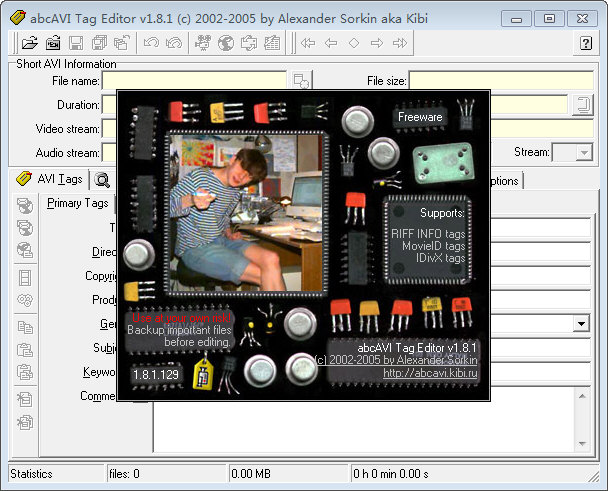This screenshot has width=608, height=491.
Task: Minimize the abcAVI Tag Editor window
Action: point(516,18)
